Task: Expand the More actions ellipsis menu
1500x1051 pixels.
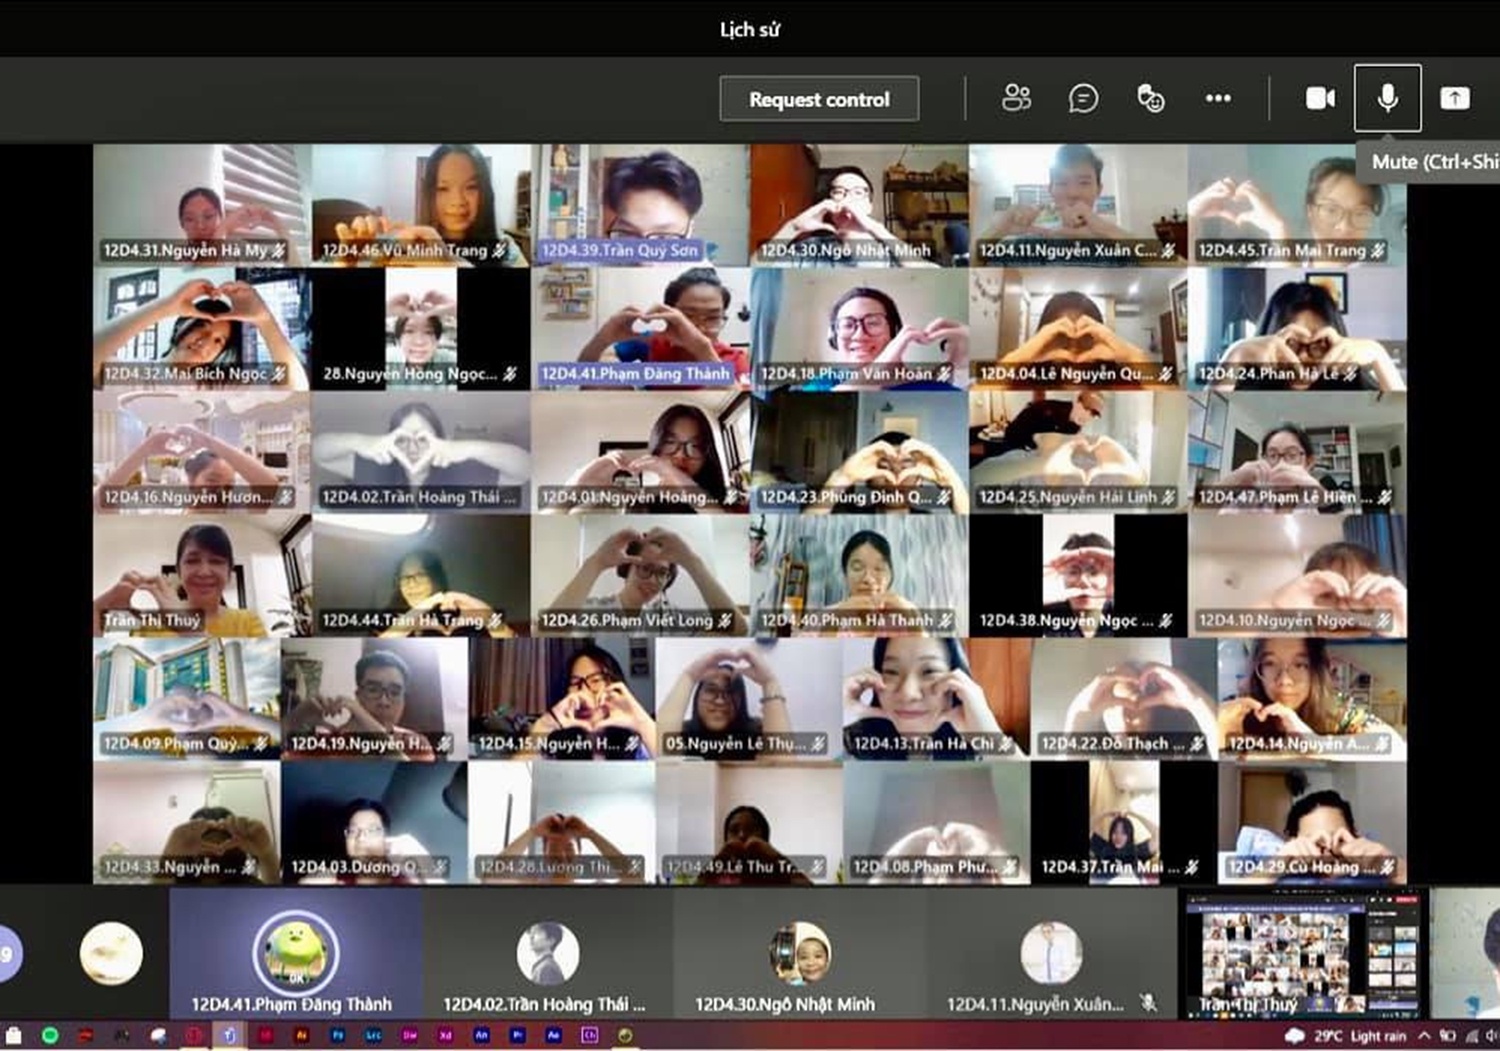Action: point(1218,98)
